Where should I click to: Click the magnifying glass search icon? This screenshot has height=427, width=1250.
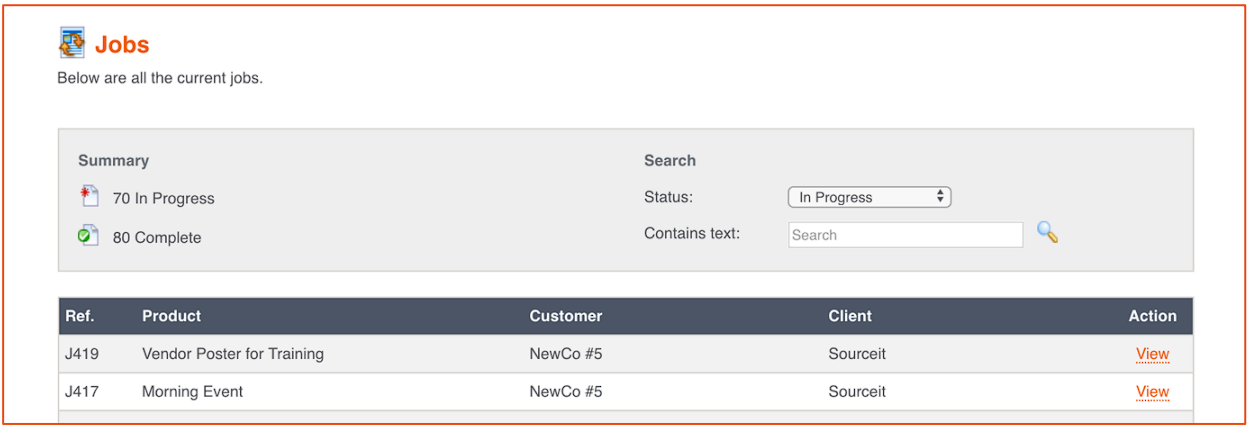point(1047,233)
